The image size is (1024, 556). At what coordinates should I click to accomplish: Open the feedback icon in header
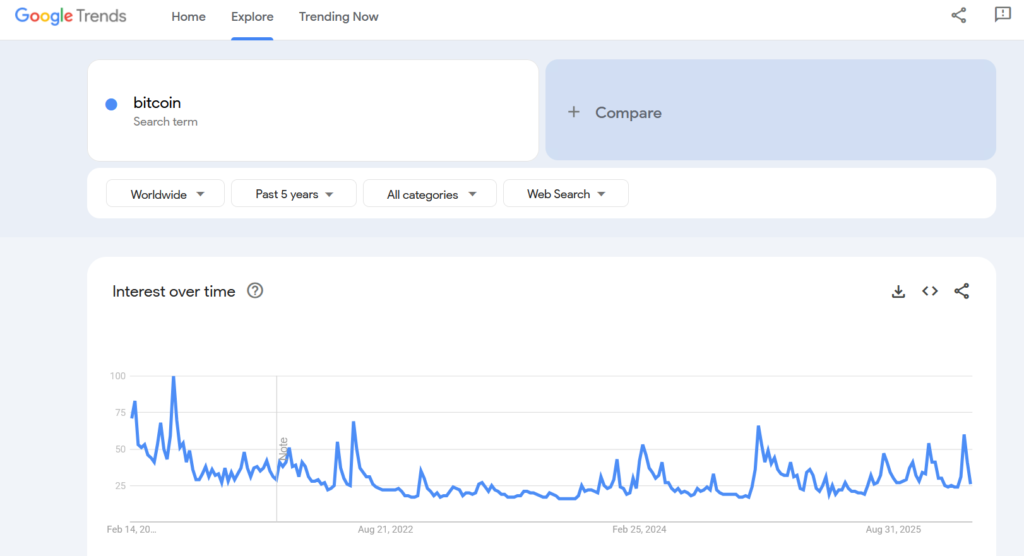pyautogui.click(x=1002, y=15)
